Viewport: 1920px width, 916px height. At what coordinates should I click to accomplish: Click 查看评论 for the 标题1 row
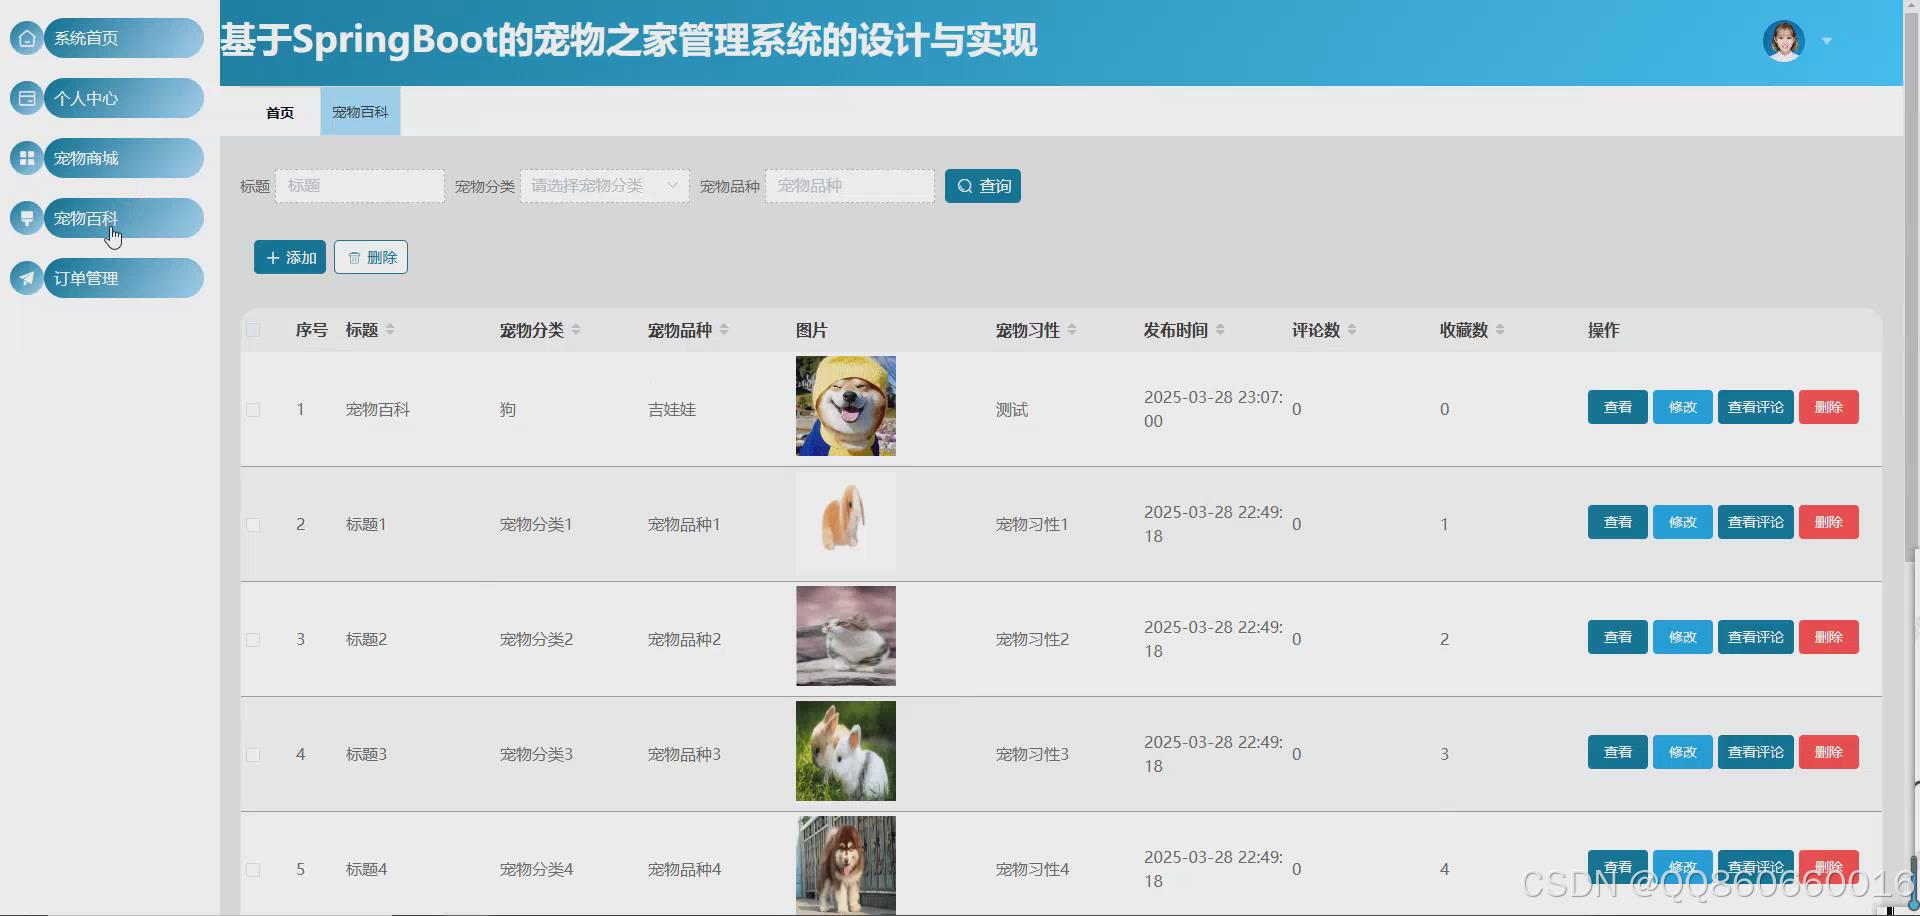tap(1756, 522)
